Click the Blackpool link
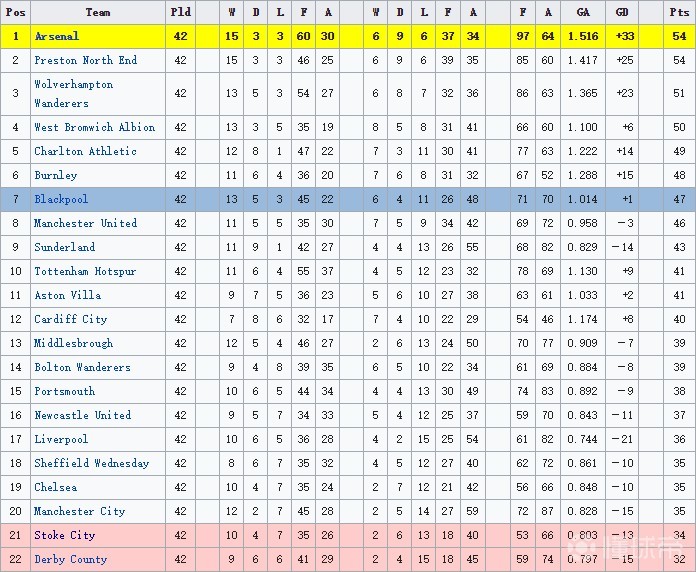The width and height of the screenshot is (696, 572). pyautogui.click(x=61, y=200)
